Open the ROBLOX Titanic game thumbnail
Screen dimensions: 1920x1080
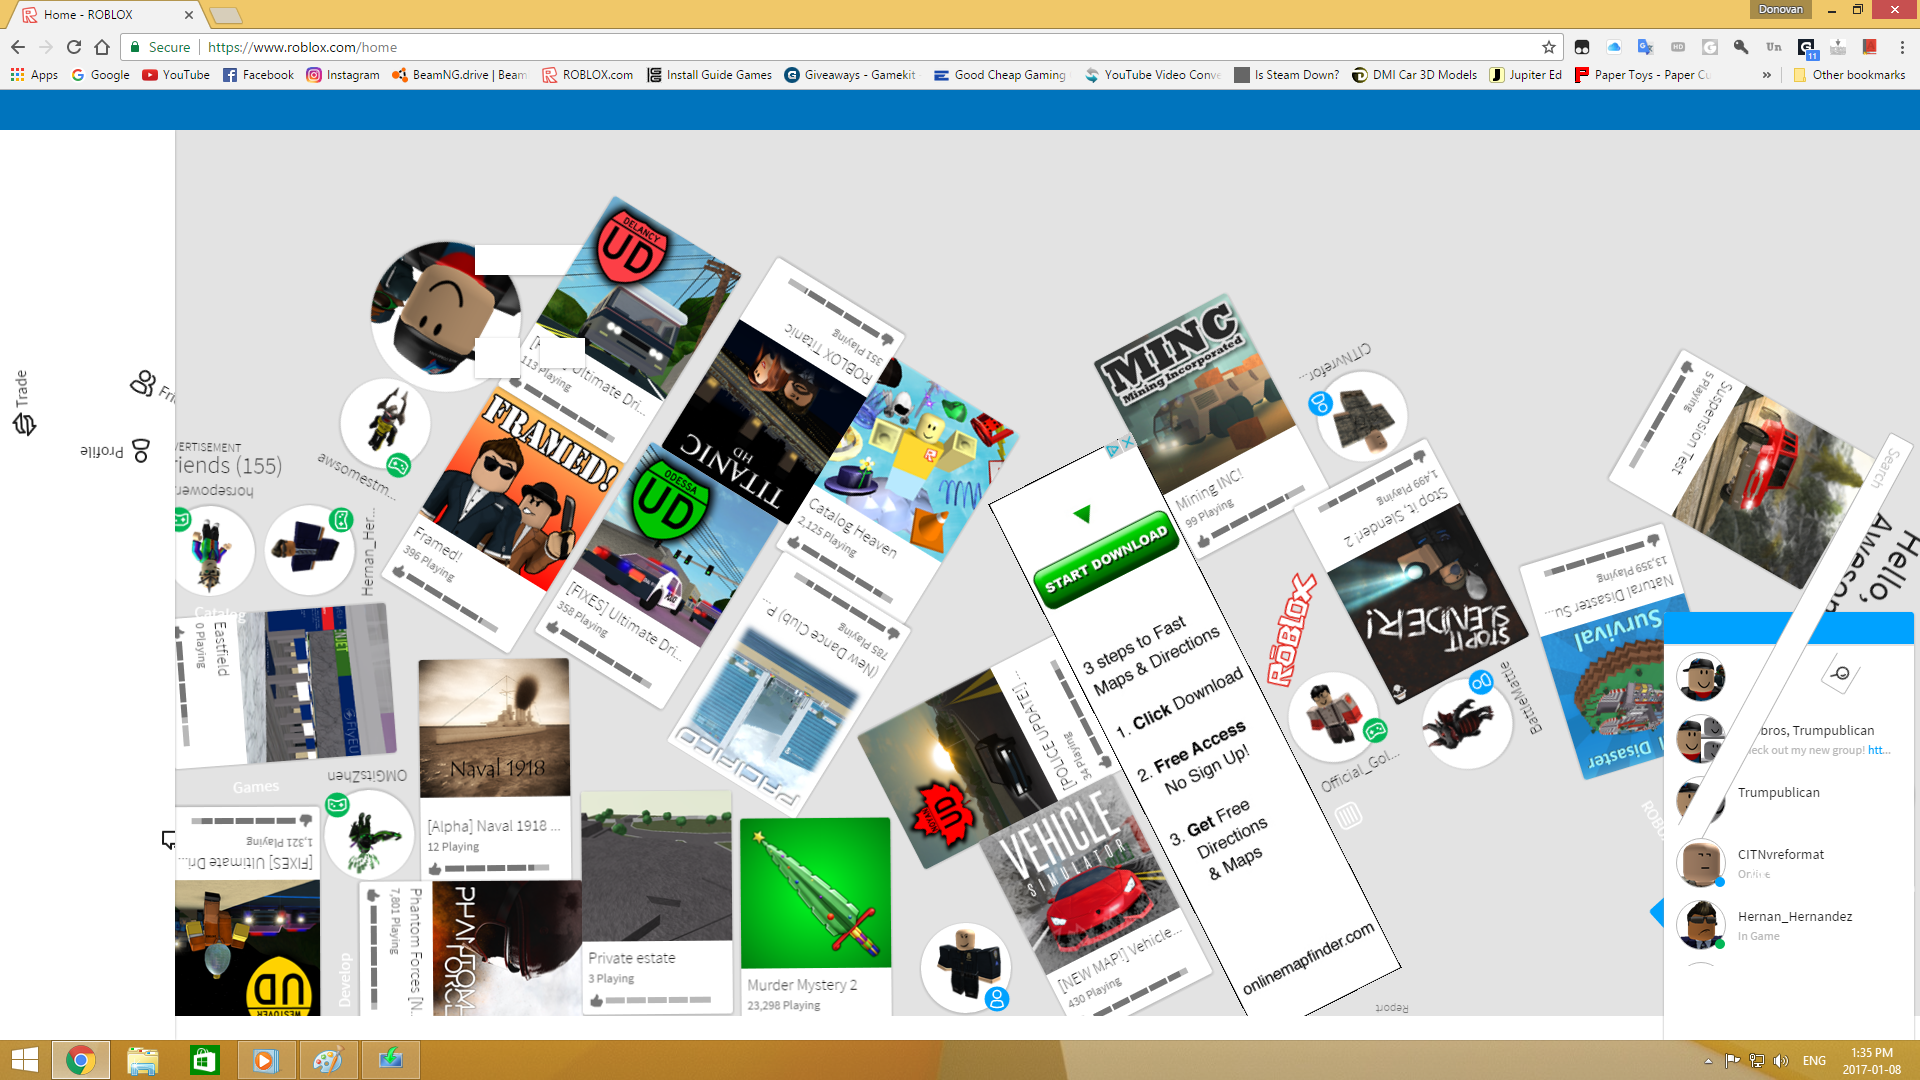pyautogui.click(x=763, y=421)
